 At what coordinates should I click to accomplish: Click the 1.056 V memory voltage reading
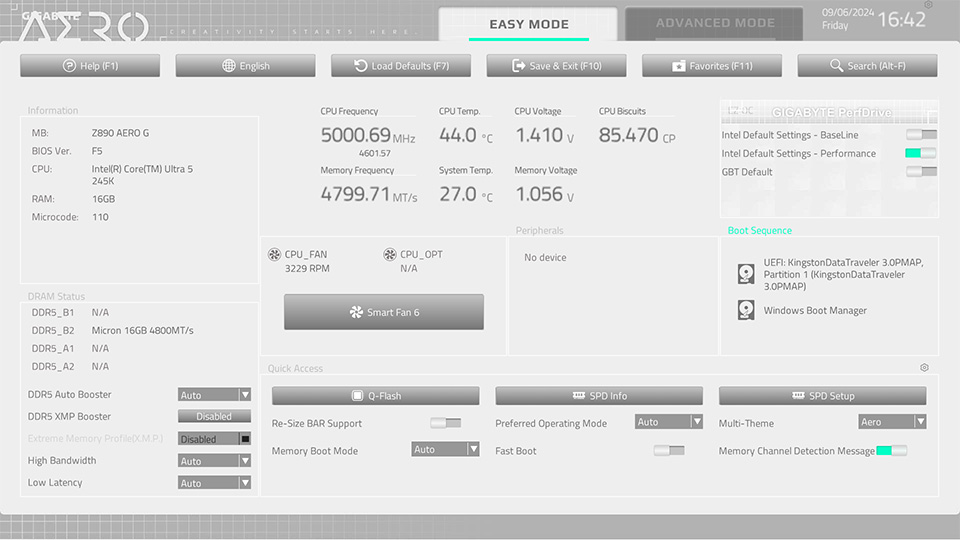pyautogui.click(x=545, y=194)
